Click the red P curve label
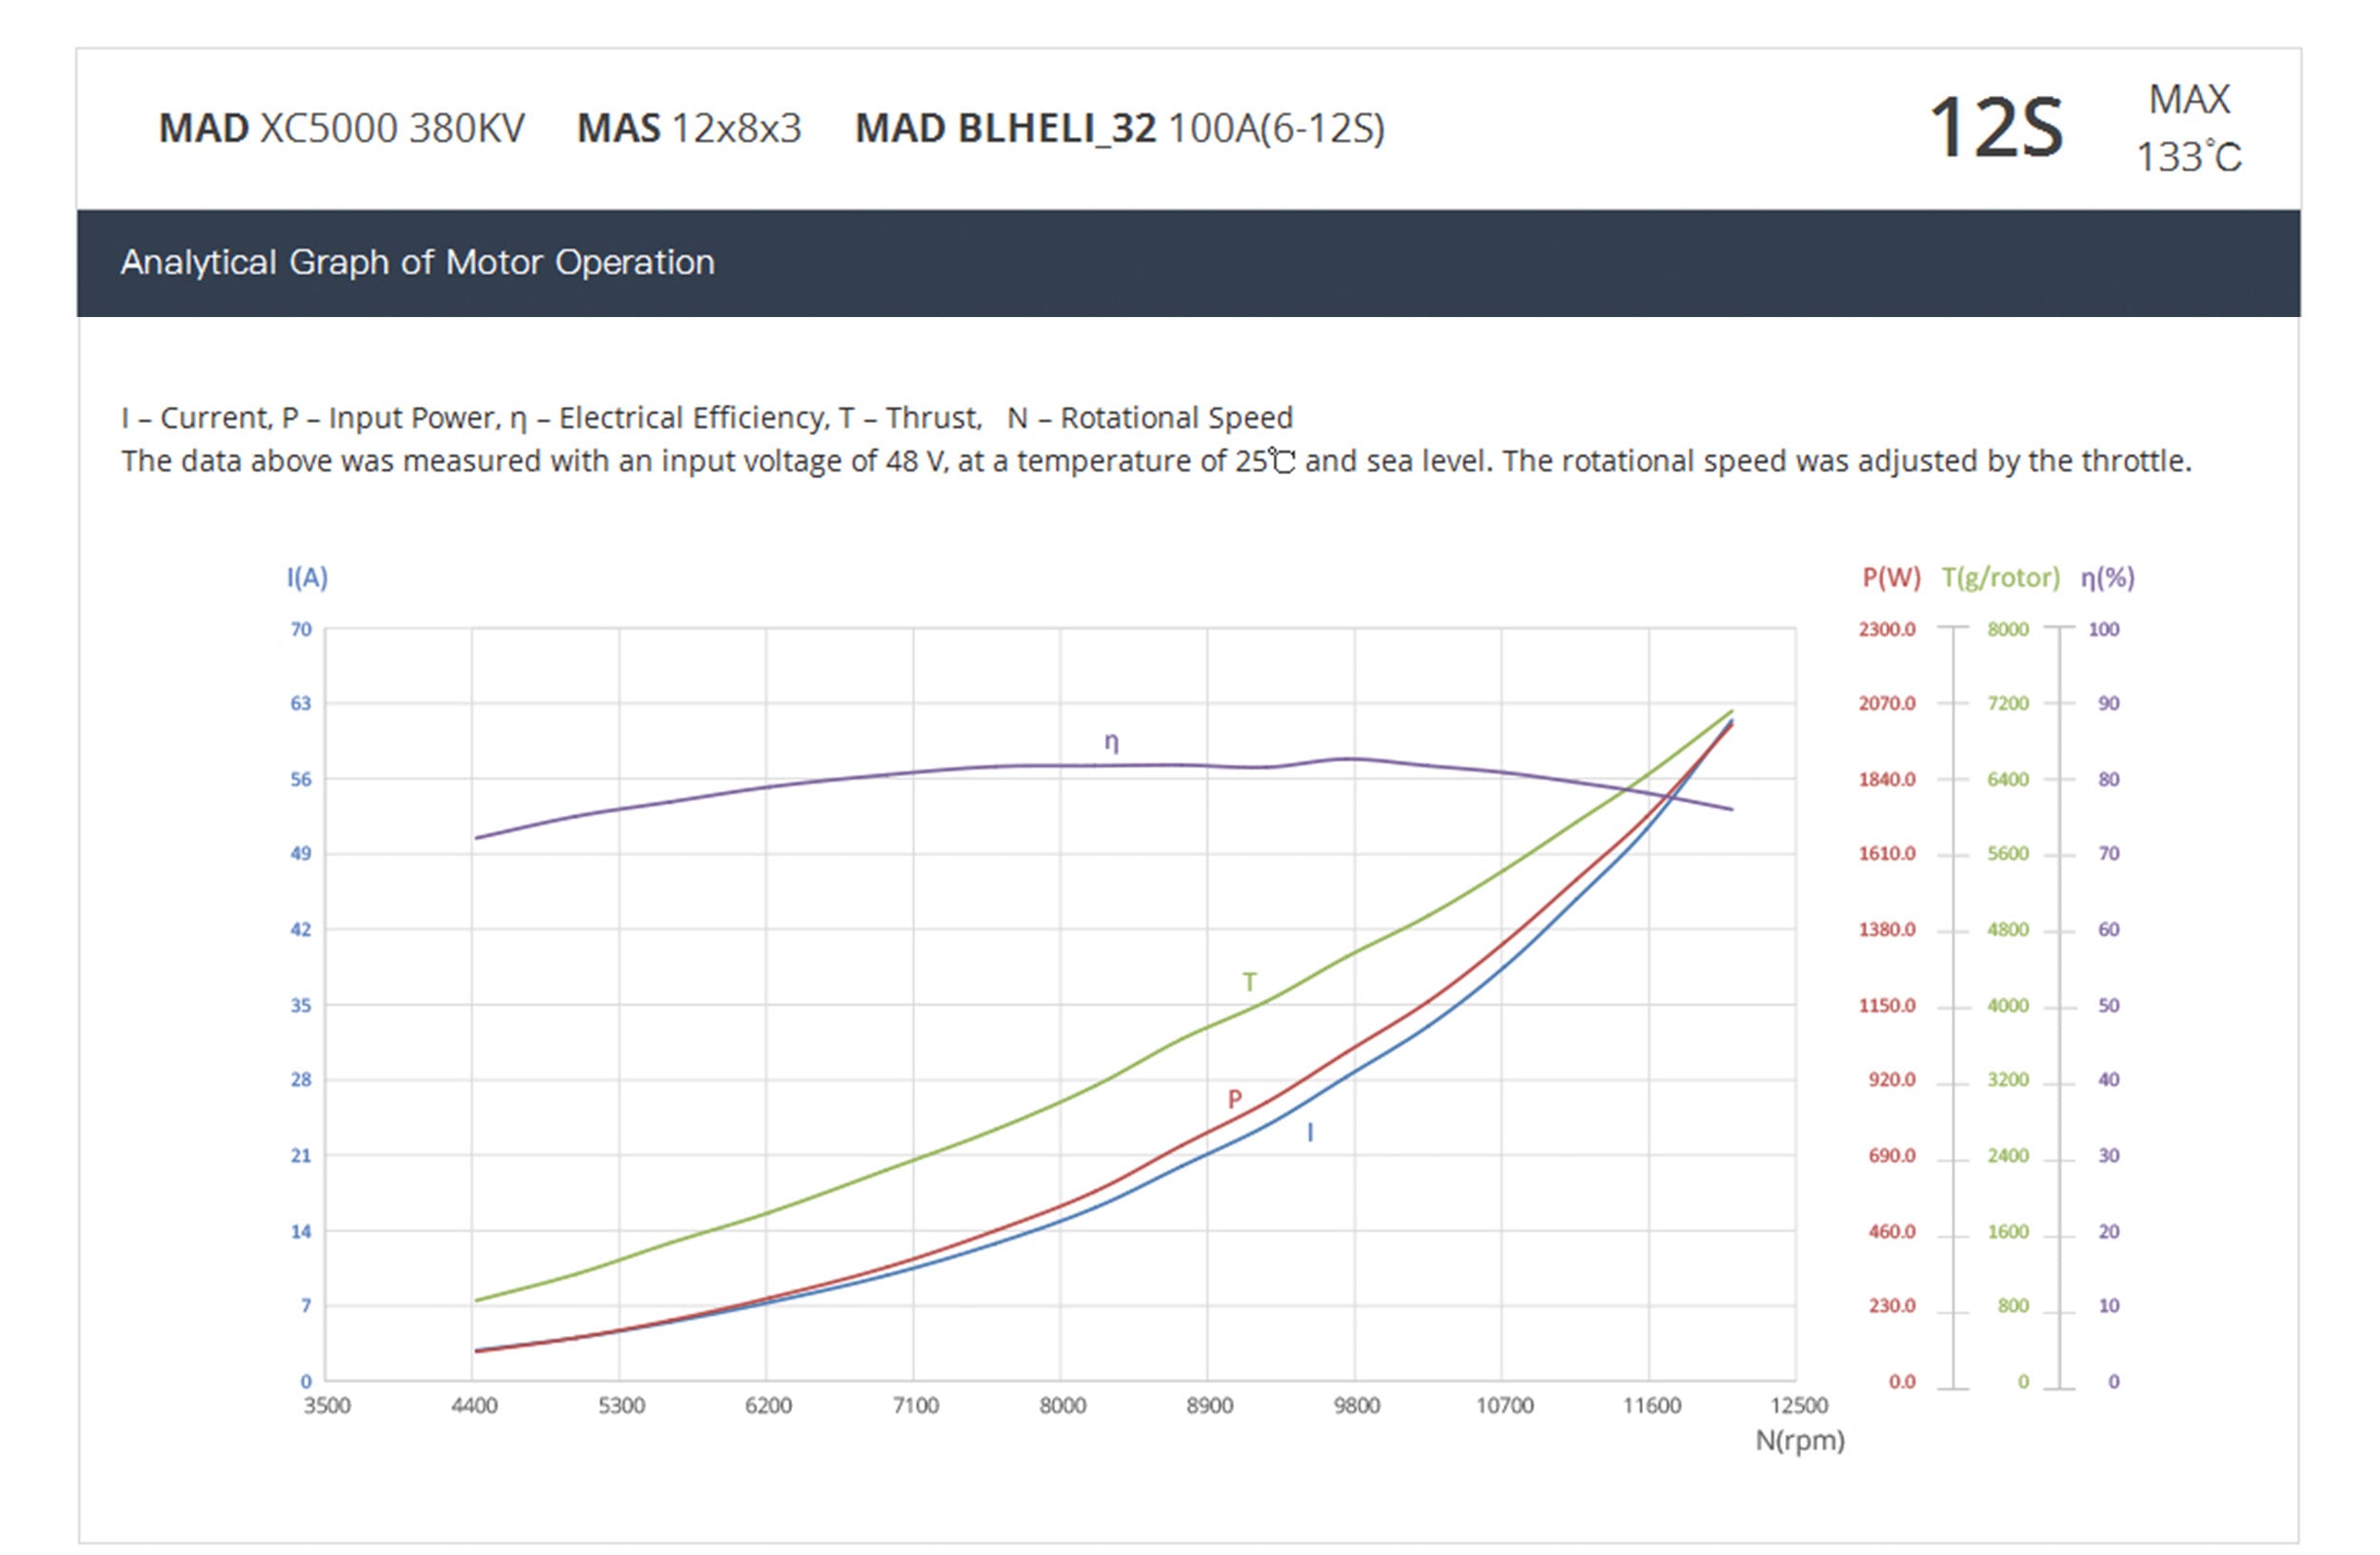This screenshot has height=1555, width=2380. 1235,1099
